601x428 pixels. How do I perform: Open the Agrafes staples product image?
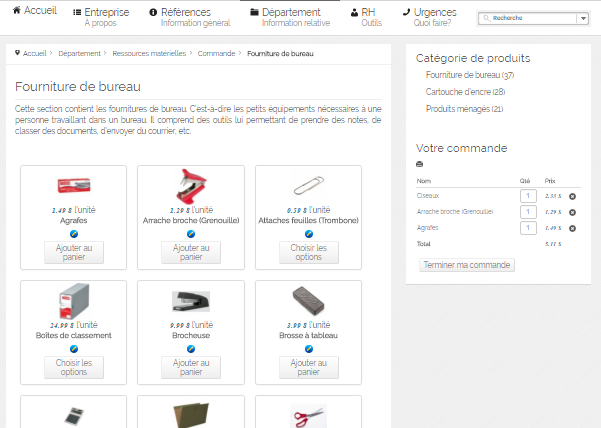(x=74, y=185)
